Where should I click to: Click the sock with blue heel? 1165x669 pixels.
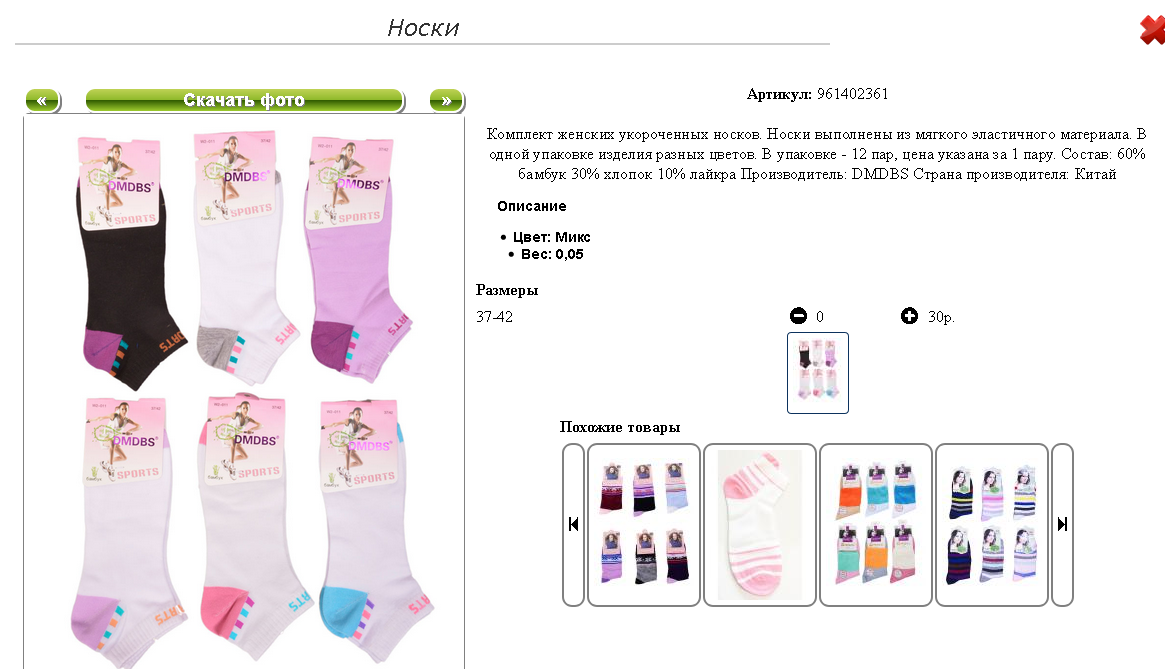click(371, 531)
